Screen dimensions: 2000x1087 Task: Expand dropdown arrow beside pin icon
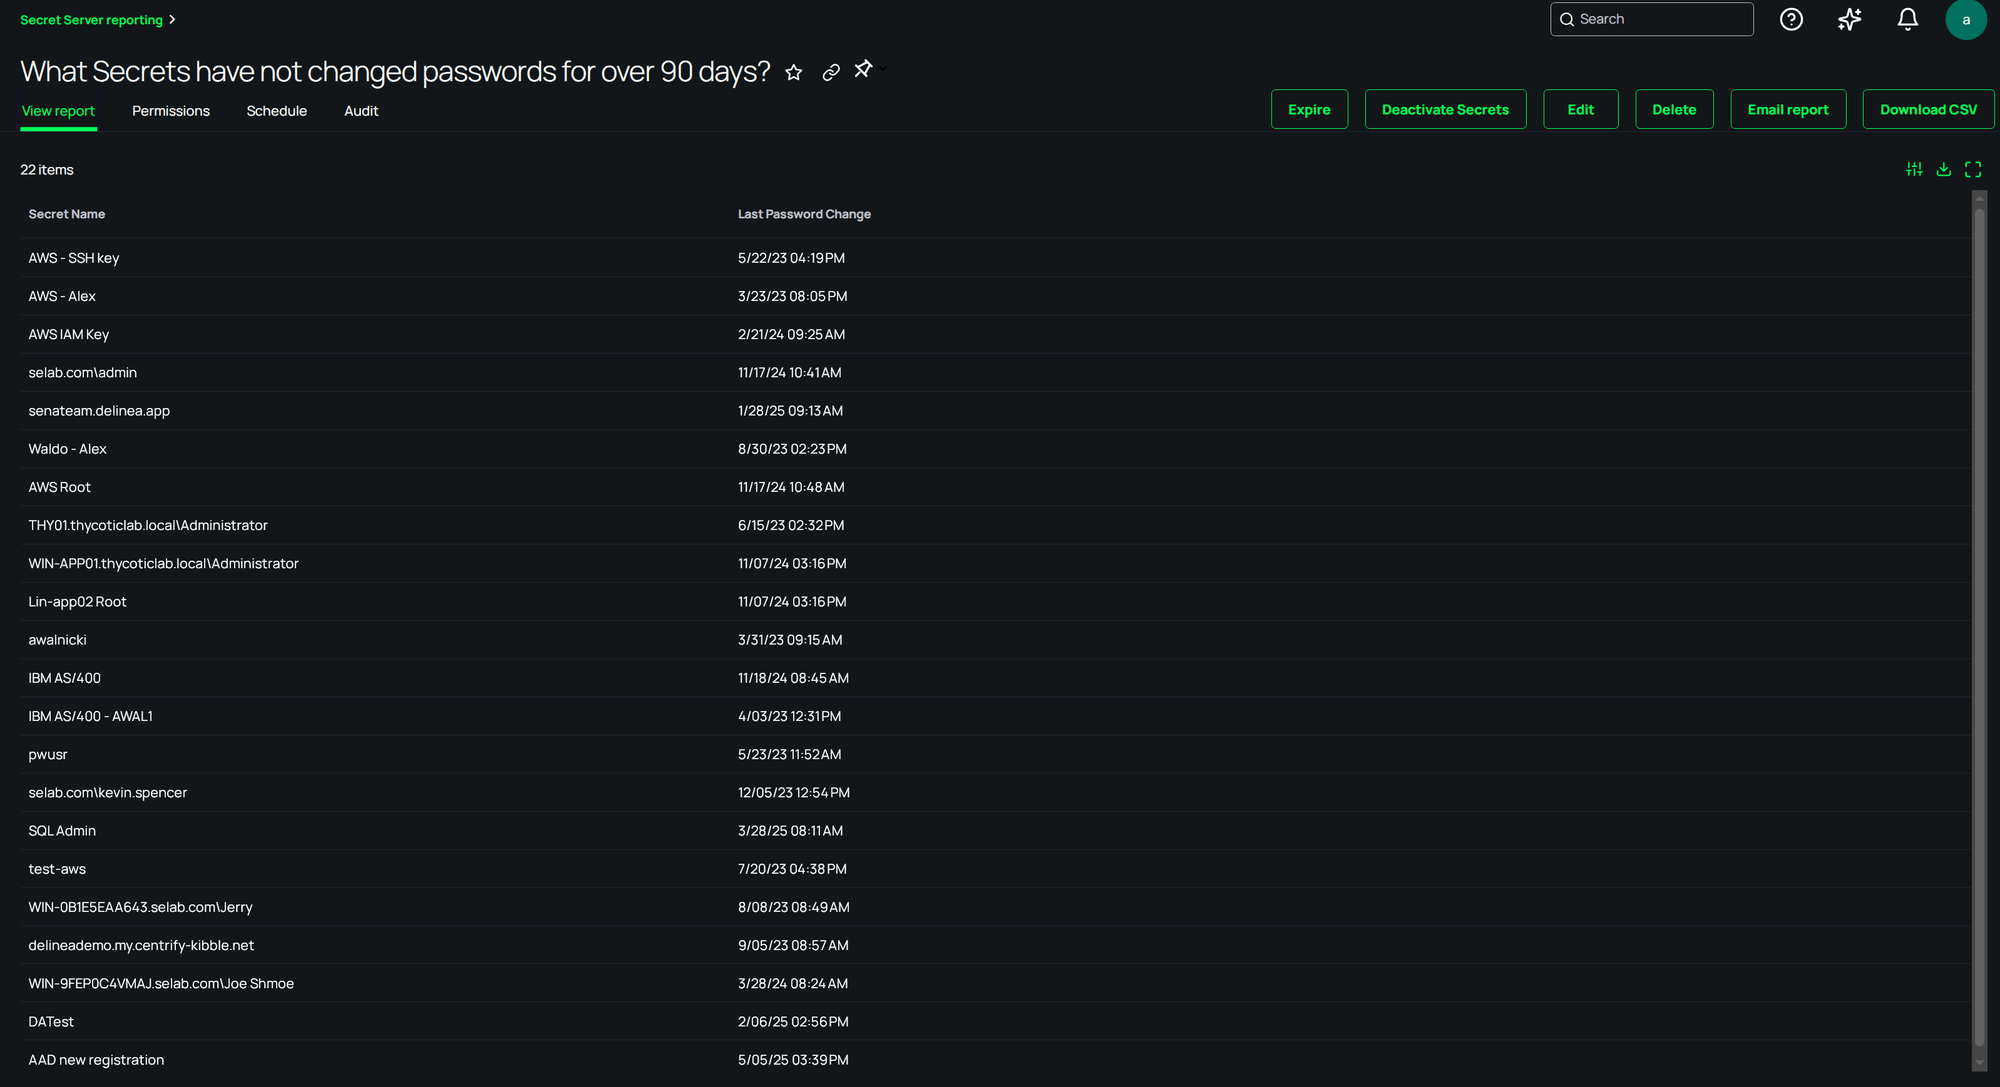(884, 69)
